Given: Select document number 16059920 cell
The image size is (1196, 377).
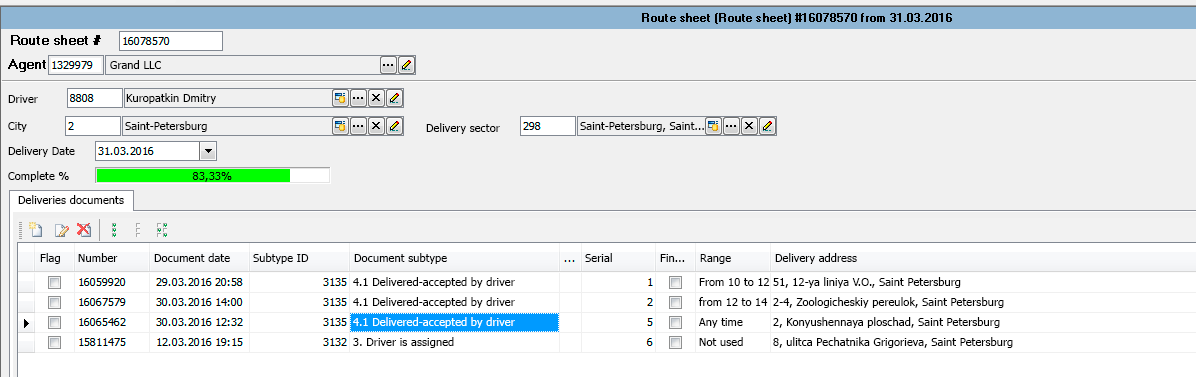Looking at the screenshot, I should click(x=111, y=282).
